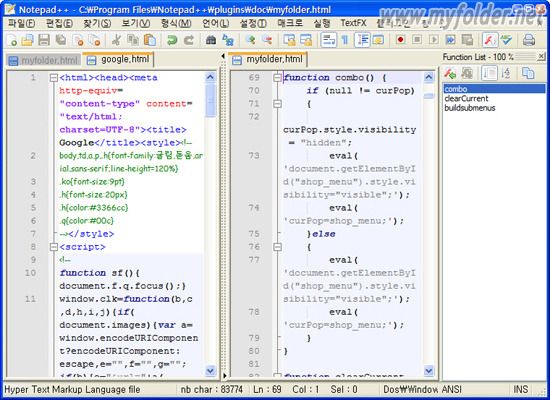Click the Synchronize Vertical Scrolling icon
The height and width of the screenshot is (400, 550).
[x=289, y=40]
